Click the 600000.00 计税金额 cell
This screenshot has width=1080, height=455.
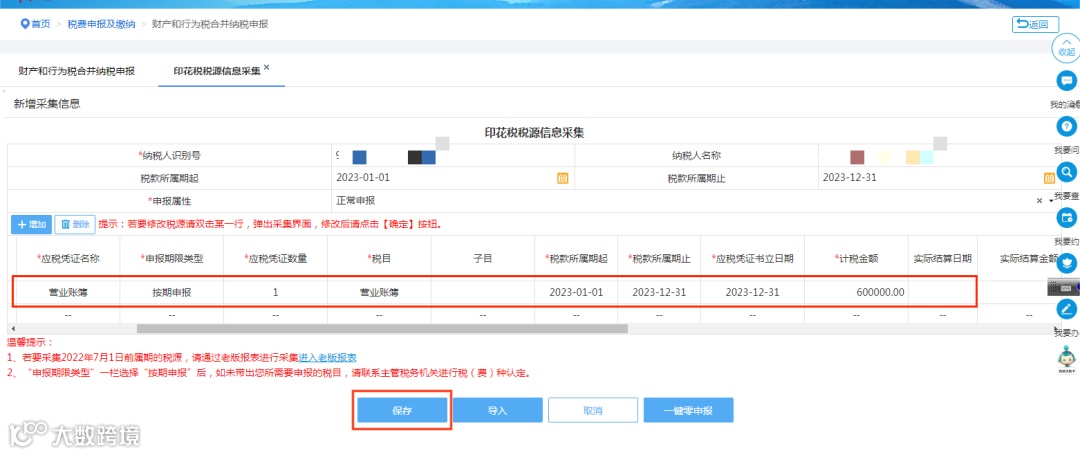pyautogui.click(x=856, y=292)
